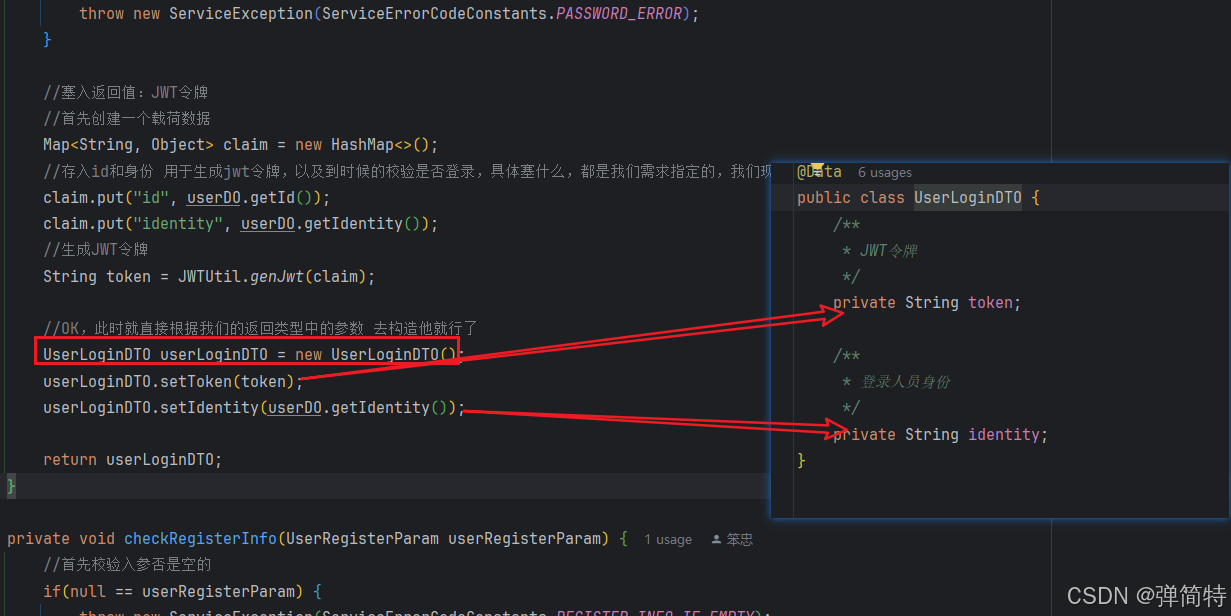This screenshot has height=616, width=1231.
Task: Click the @Data annotation in the popup
Action: (819, 172)
